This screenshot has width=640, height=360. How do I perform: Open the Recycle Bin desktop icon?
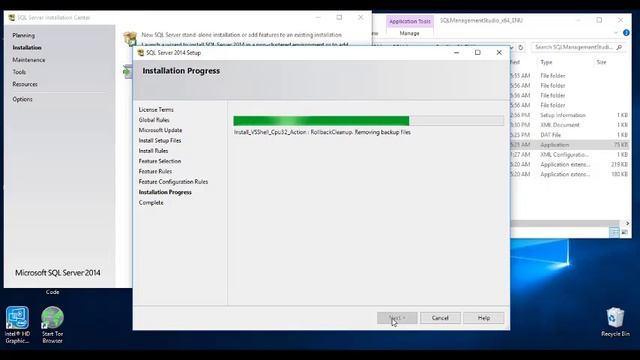[615, 322]
